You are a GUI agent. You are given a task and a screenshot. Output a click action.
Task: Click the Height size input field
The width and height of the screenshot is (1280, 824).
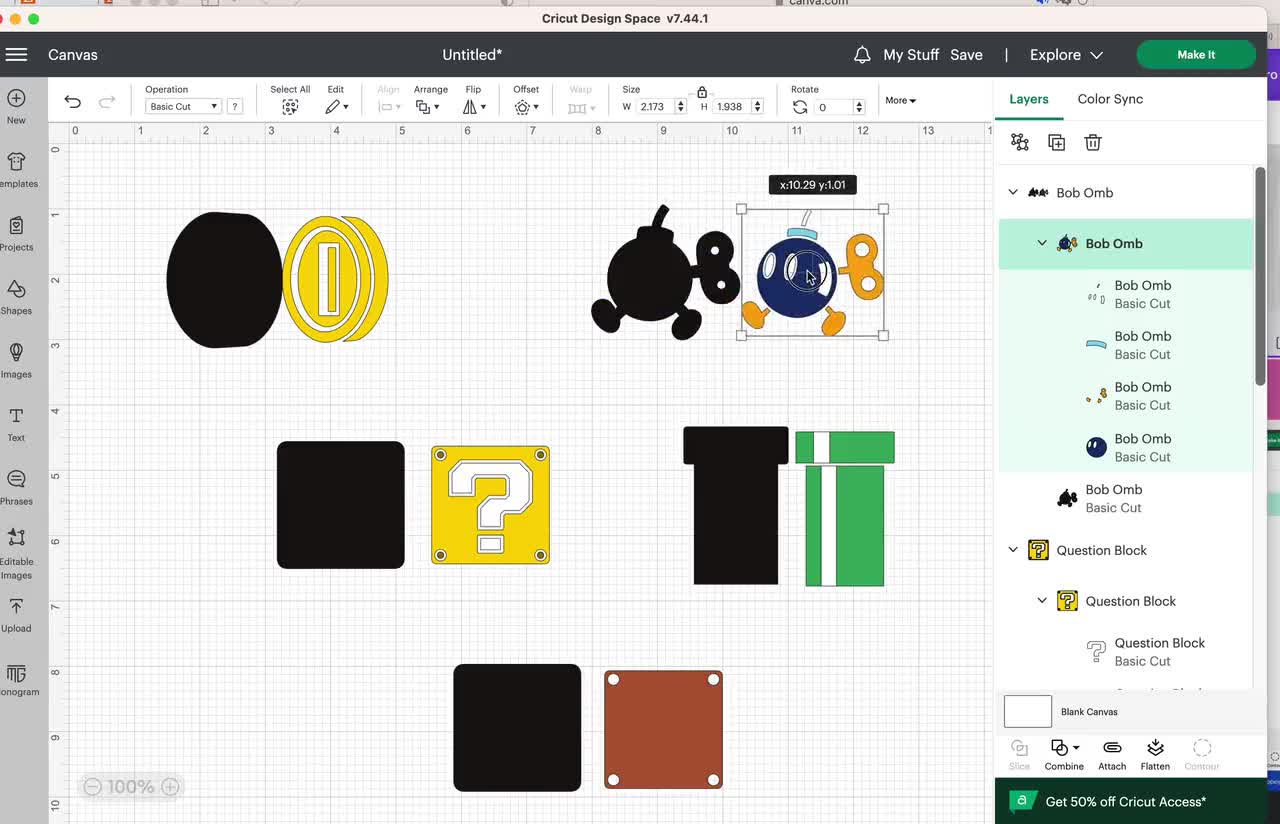click(730, 106)
